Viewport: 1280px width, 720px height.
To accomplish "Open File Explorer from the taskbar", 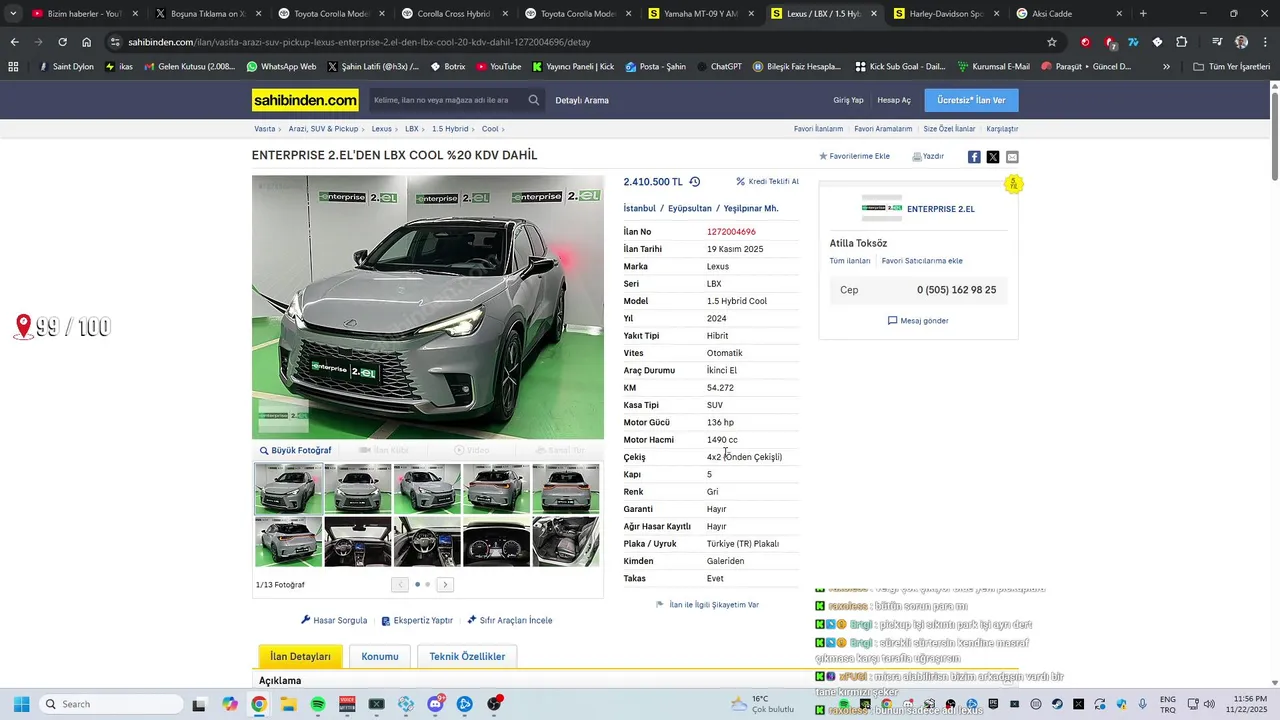I will (x=288, y=704).
